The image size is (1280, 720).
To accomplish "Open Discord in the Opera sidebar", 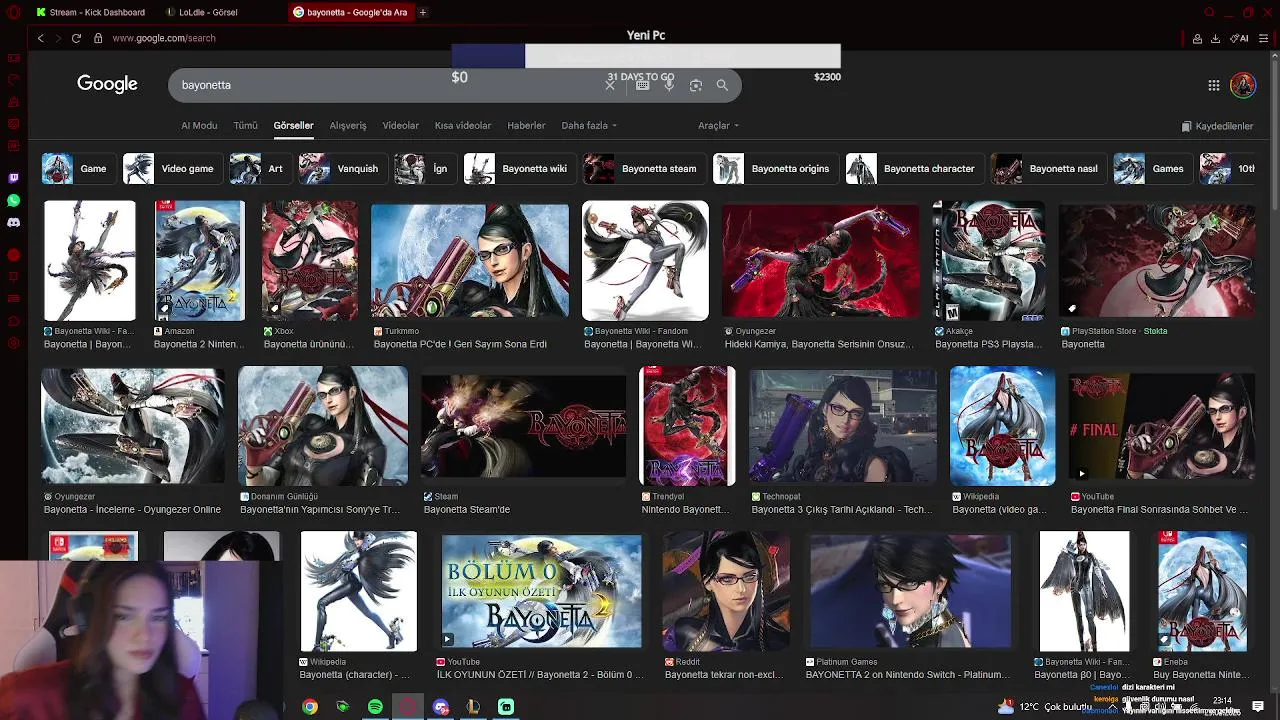I will (x=13, y=223).
